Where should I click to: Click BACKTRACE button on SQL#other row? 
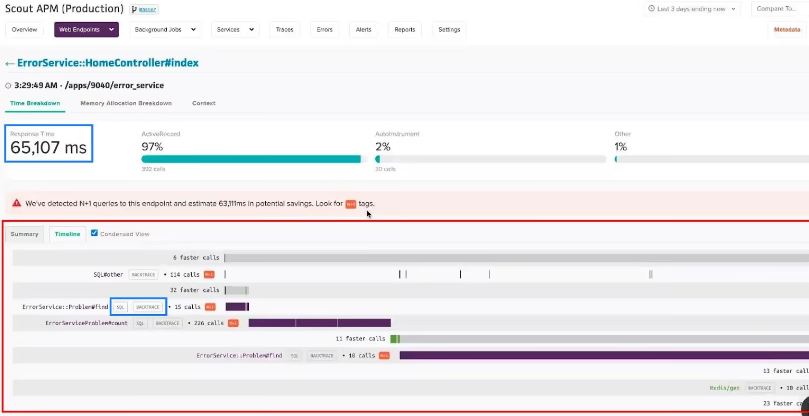pos(143,275)
